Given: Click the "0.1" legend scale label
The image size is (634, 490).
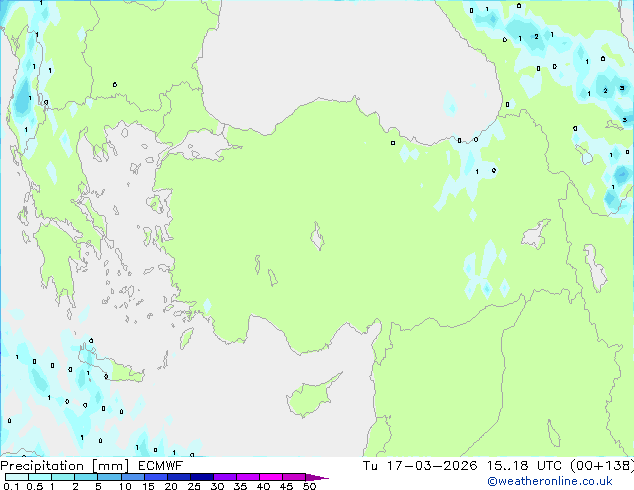Looking at the screenshot, I should (x=11, y=486).
